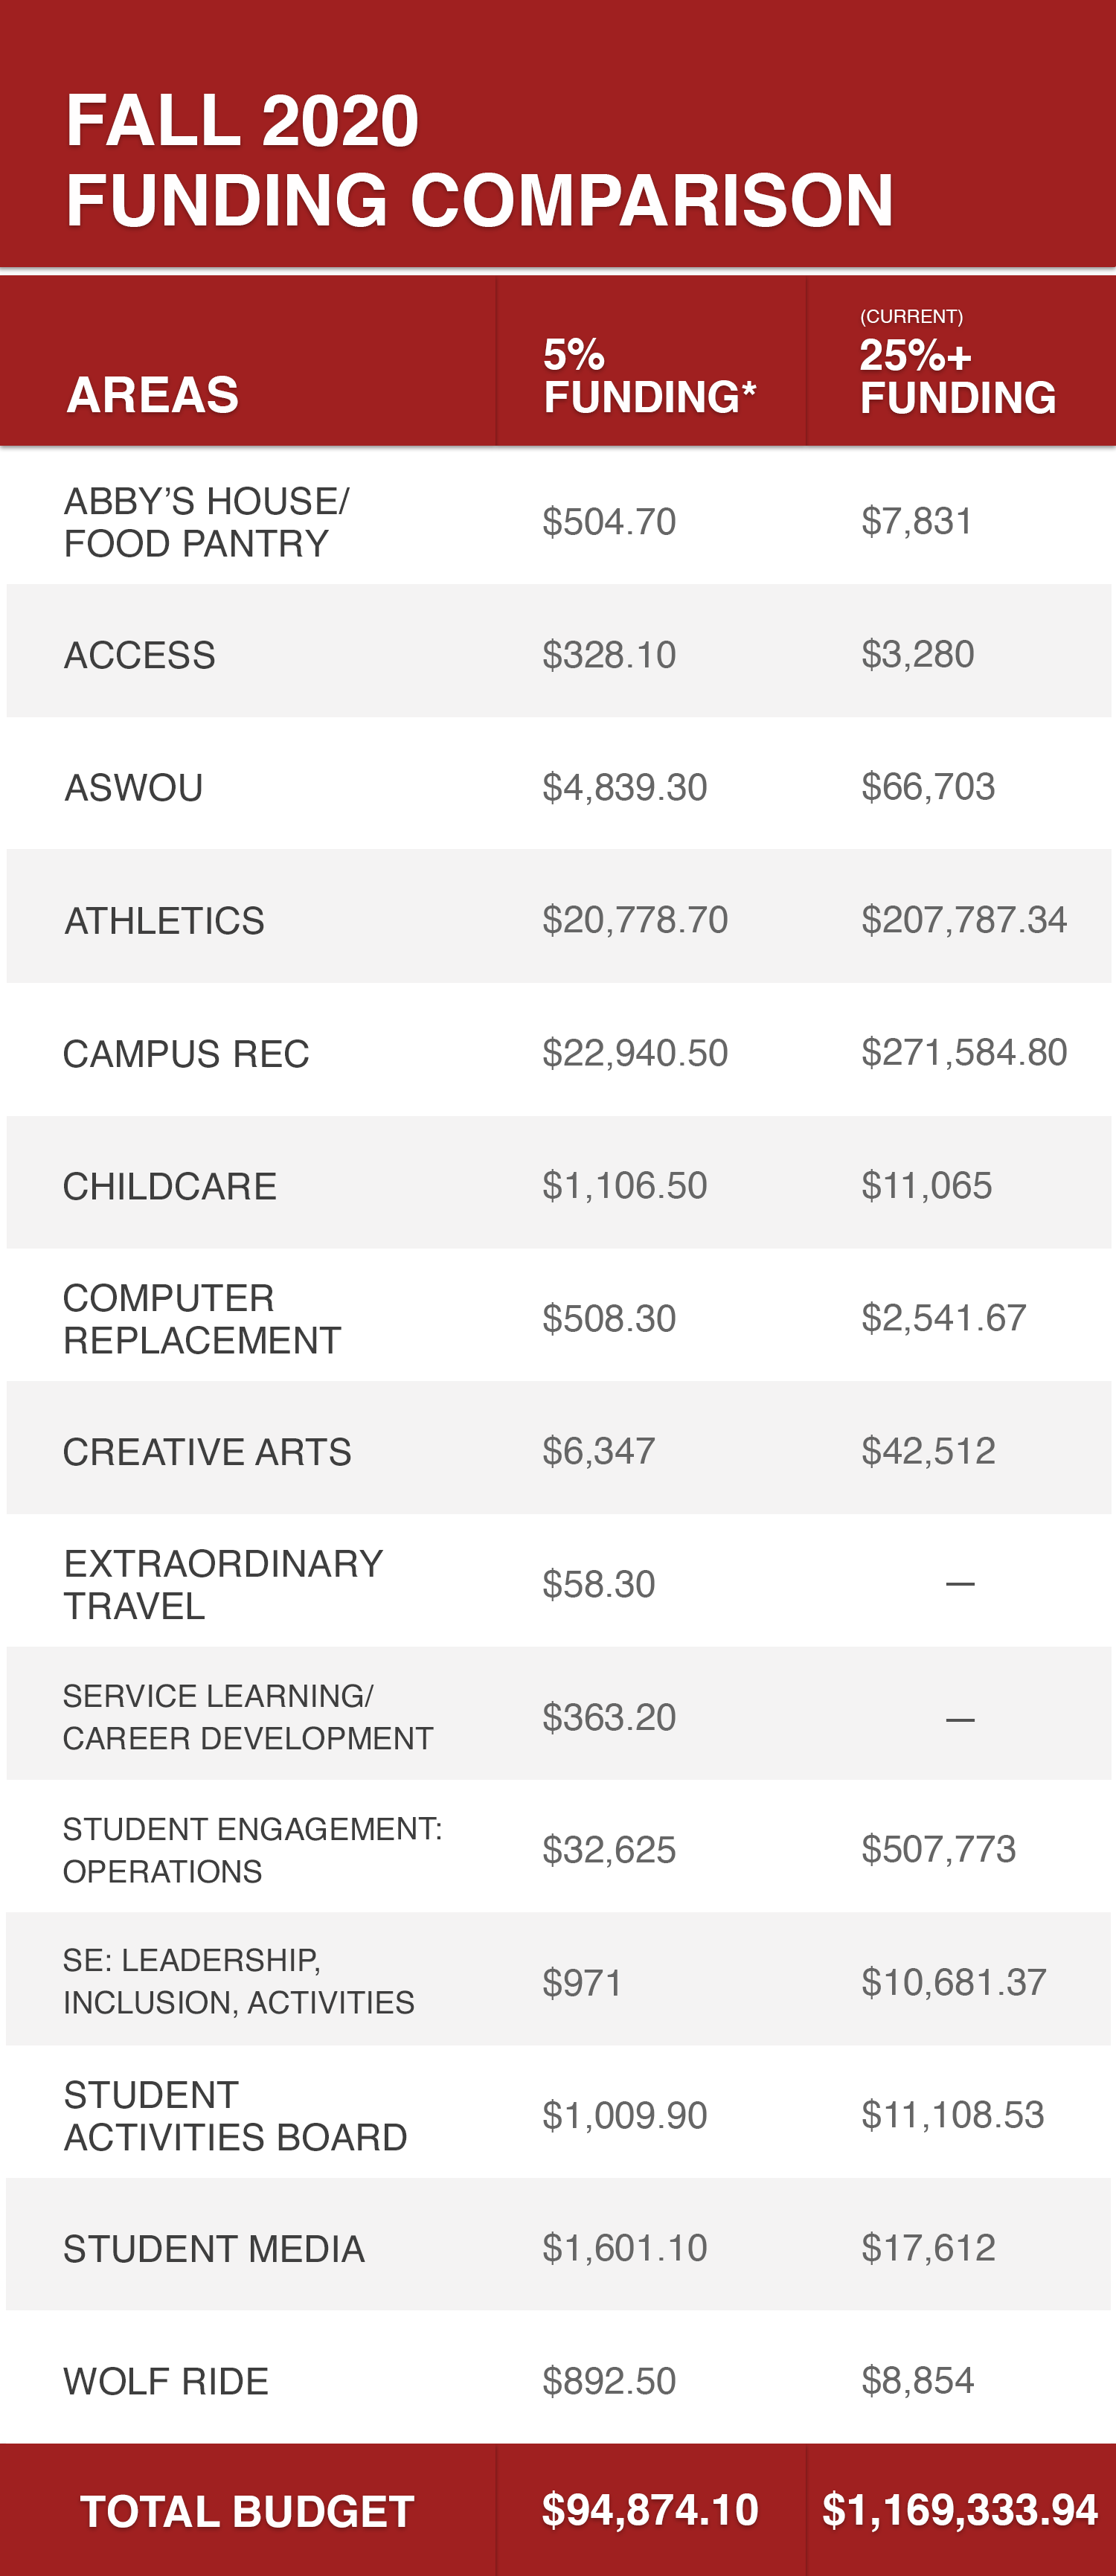Click the total budget $1,169,333.94 figure

point(960,2510)
